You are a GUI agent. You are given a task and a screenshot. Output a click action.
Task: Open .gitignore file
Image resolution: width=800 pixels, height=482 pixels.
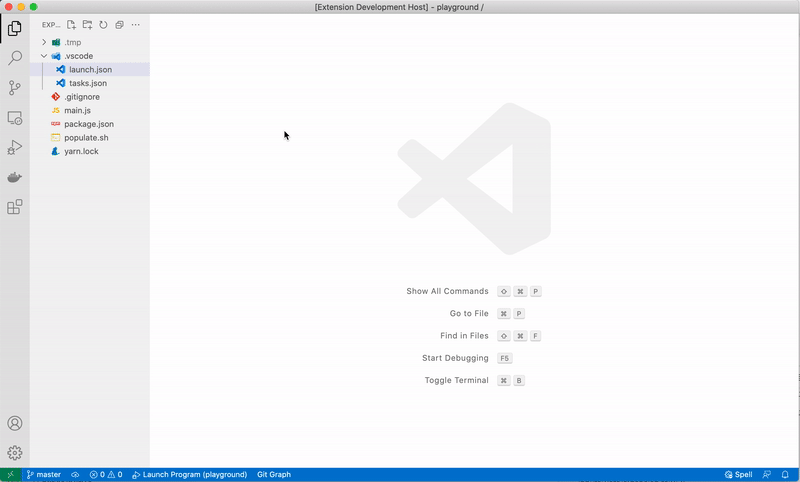coord(90,97)
